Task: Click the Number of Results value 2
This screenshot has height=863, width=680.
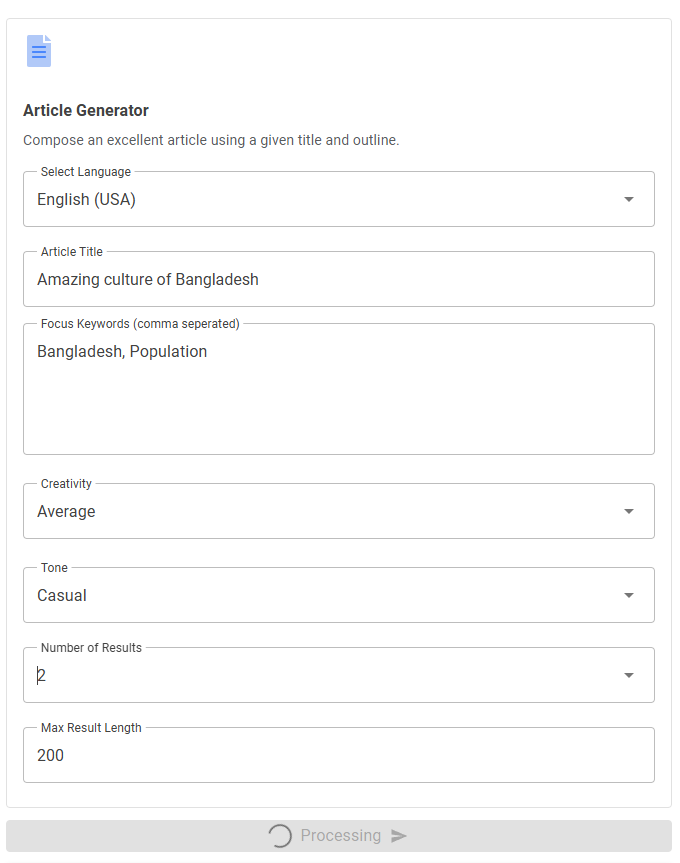Action: (x=42, y=675)
